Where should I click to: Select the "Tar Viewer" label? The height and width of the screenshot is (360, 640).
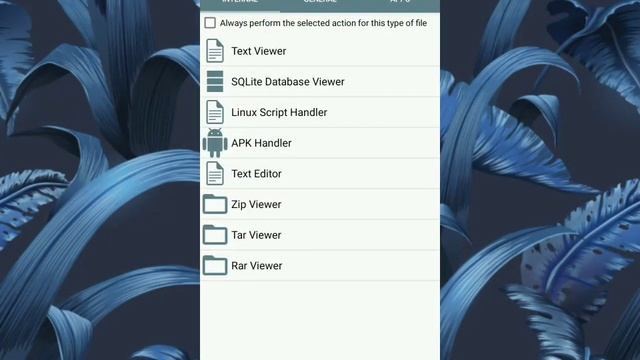pyautogui.click(x=256, y=235)
